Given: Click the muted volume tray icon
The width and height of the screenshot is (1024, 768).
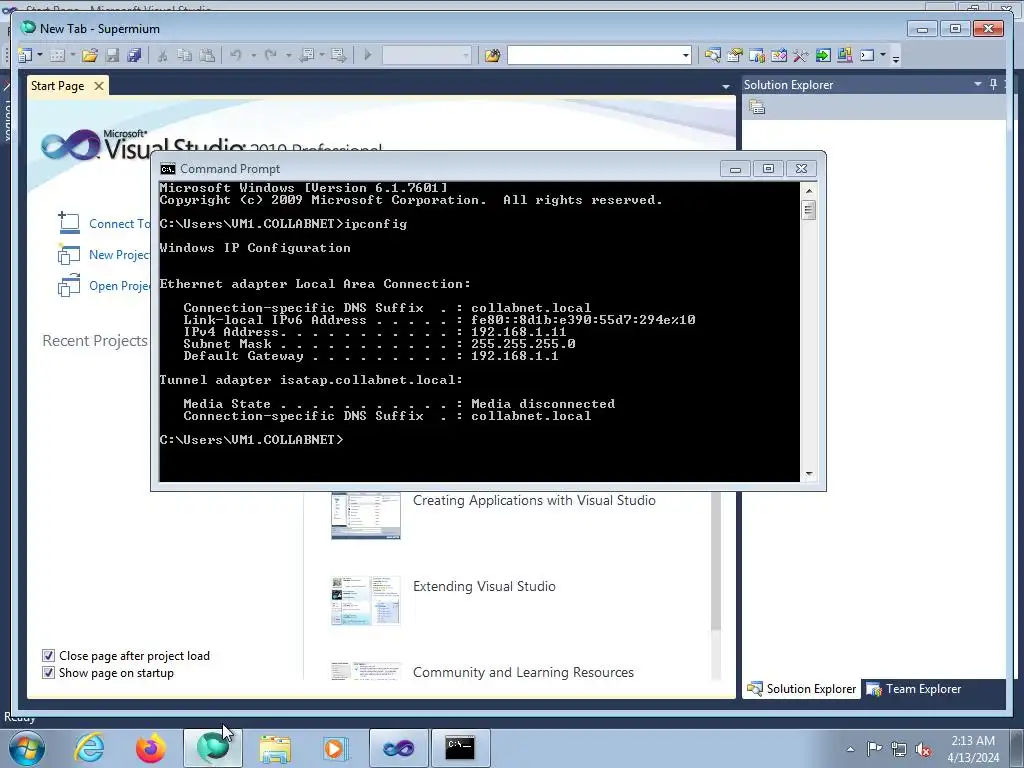Looking at the screenshot, I should tap(923, 749).
